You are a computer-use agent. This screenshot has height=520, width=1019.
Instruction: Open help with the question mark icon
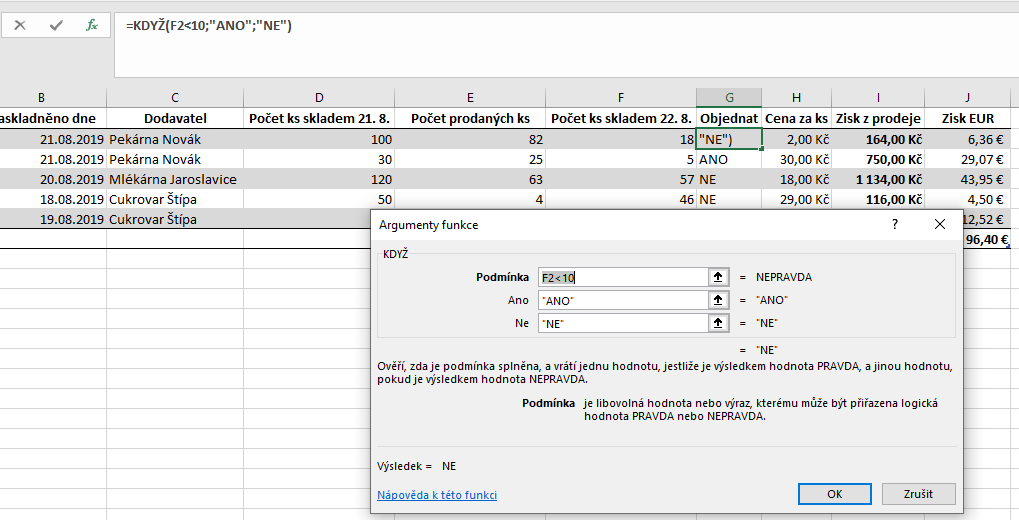[x=894, y=225]
